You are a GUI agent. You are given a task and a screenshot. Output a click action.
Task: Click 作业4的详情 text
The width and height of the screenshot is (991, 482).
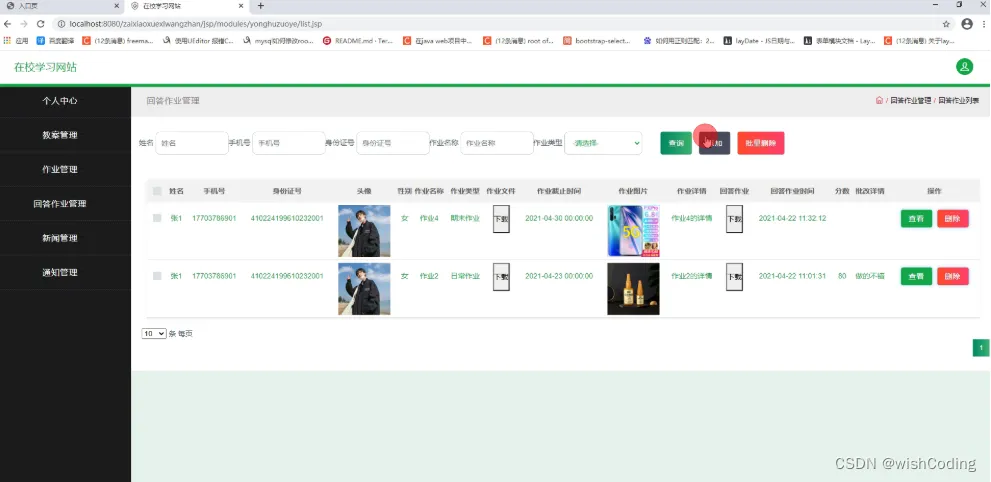point(691,219)
